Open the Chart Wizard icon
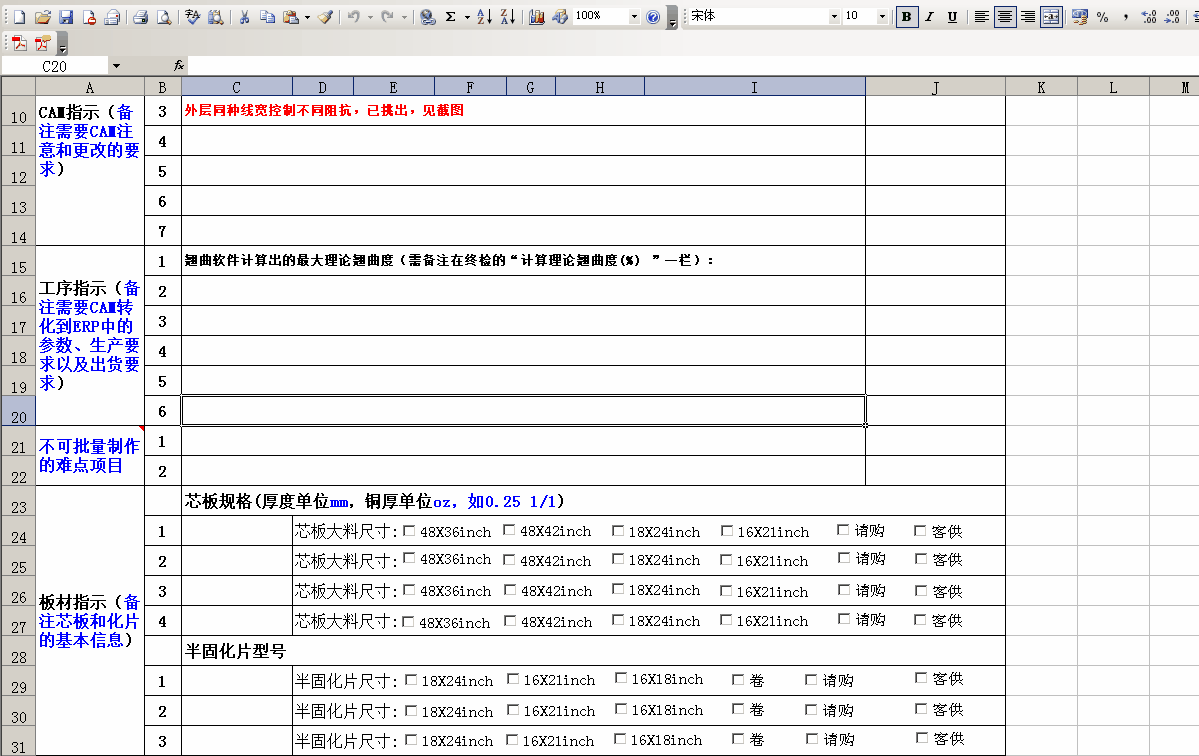This screenshot has height=756, width=1199. pyautogui.click(x=537, y=16)
